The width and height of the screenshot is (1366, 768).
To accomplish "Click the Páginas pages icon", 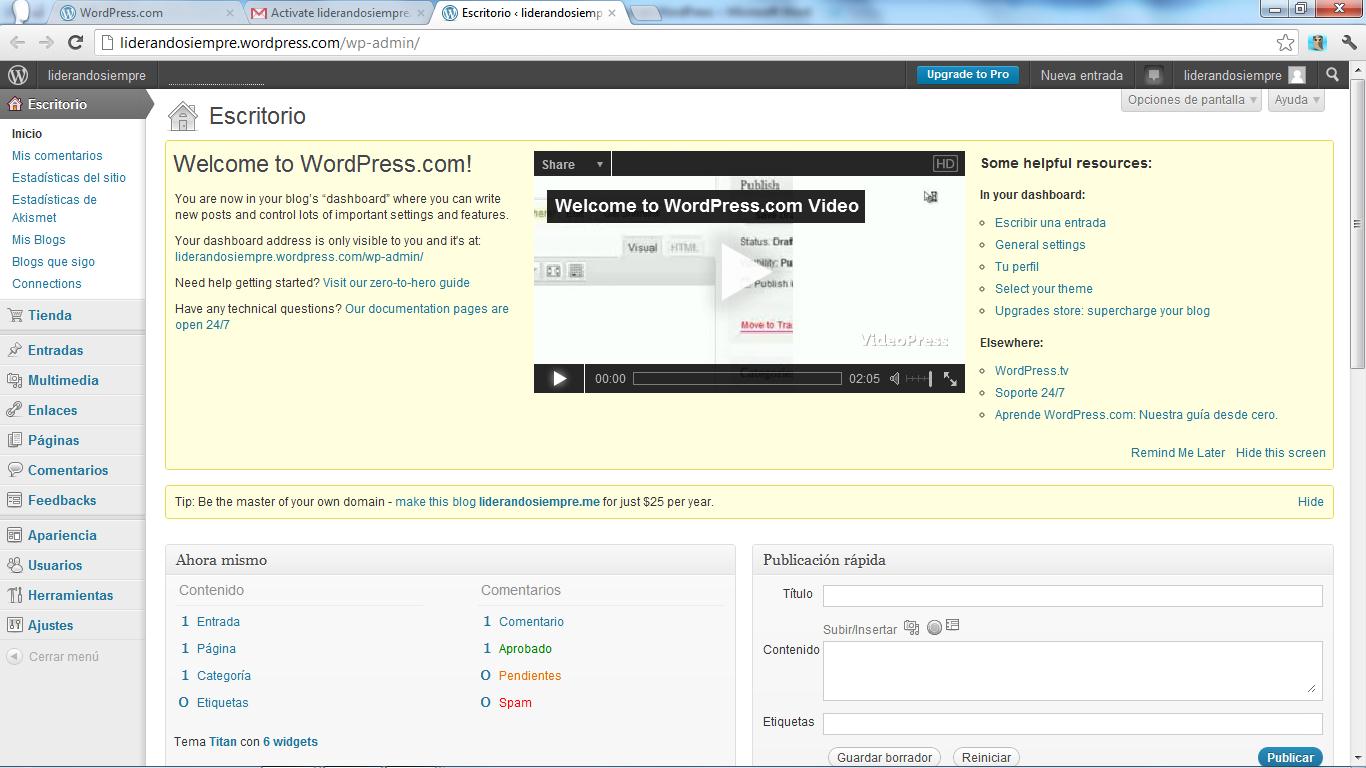I will click(15, 440).
